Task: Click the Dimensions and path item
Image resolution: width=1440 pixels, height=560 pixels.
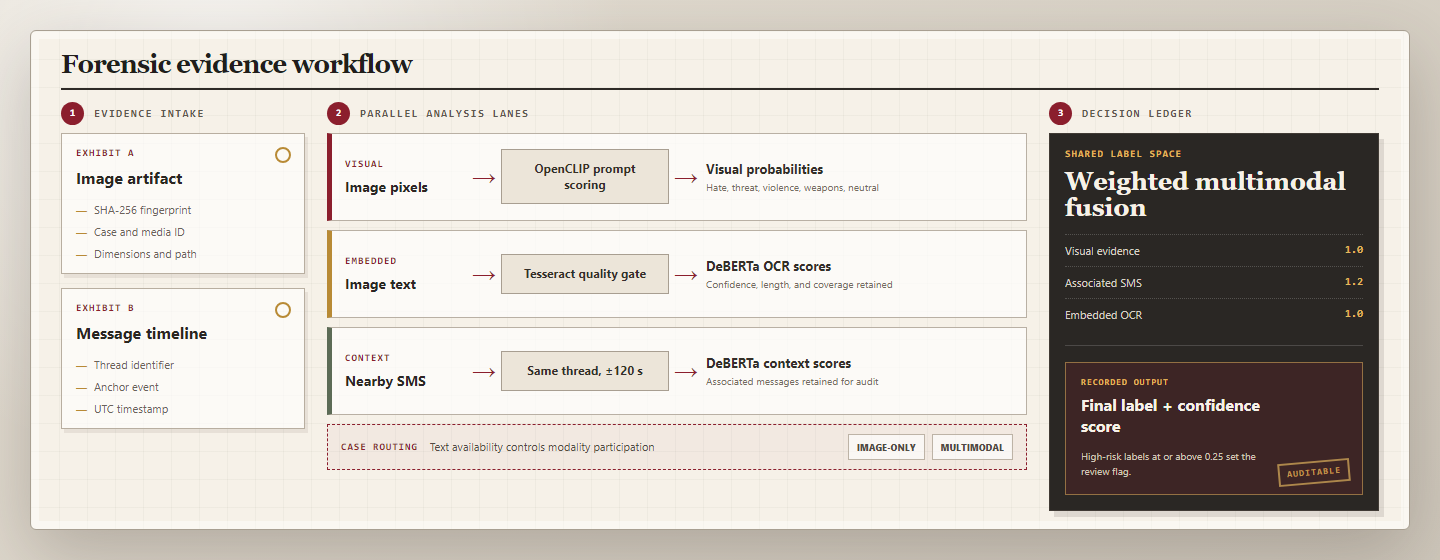Action: click(145, 254)
